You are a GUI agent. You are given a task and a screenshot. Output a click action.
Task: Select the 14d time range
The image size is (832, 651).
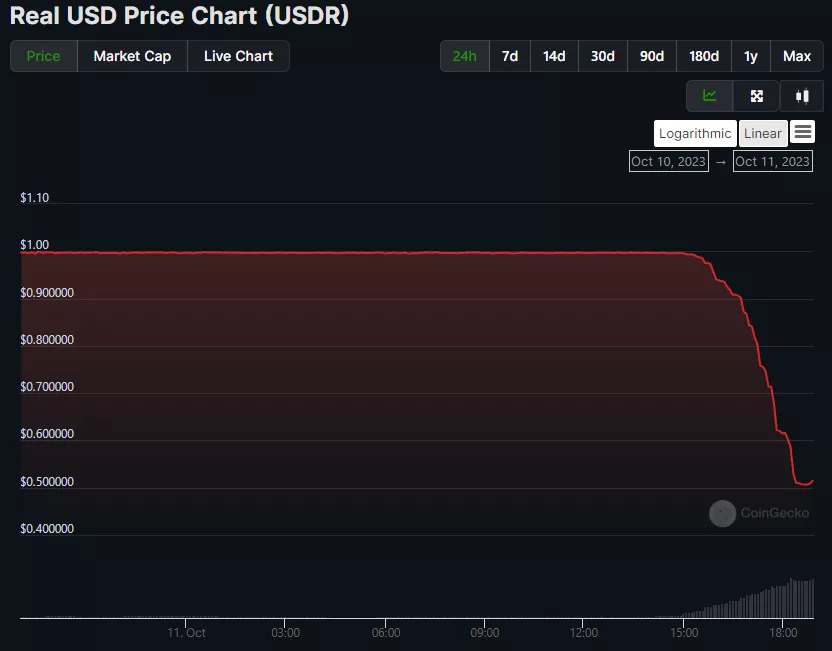point(554,56)
